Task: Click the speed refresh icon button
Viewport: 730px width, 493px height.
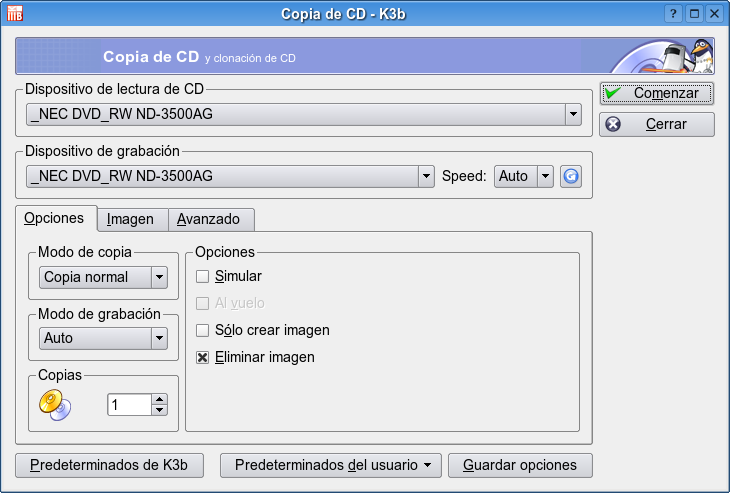Action: [570, 176]
